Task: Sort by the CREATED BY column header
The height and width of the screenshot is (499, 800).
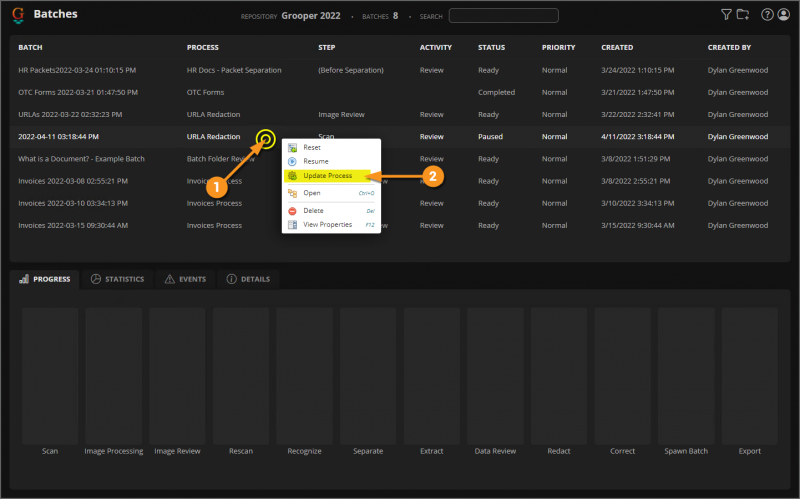Action: pos(729,47)
